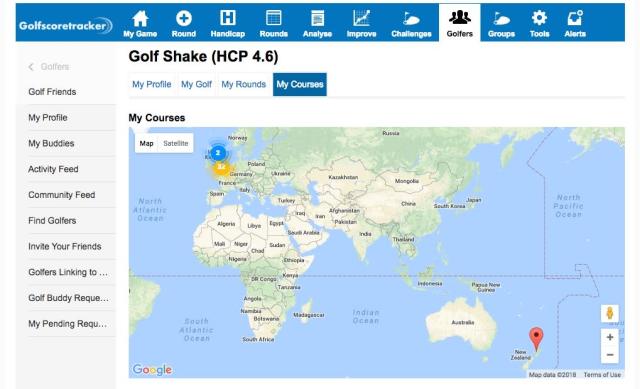640x389 pixels.
Task: Open map Terms of Use link
Action: coord(602,374)
